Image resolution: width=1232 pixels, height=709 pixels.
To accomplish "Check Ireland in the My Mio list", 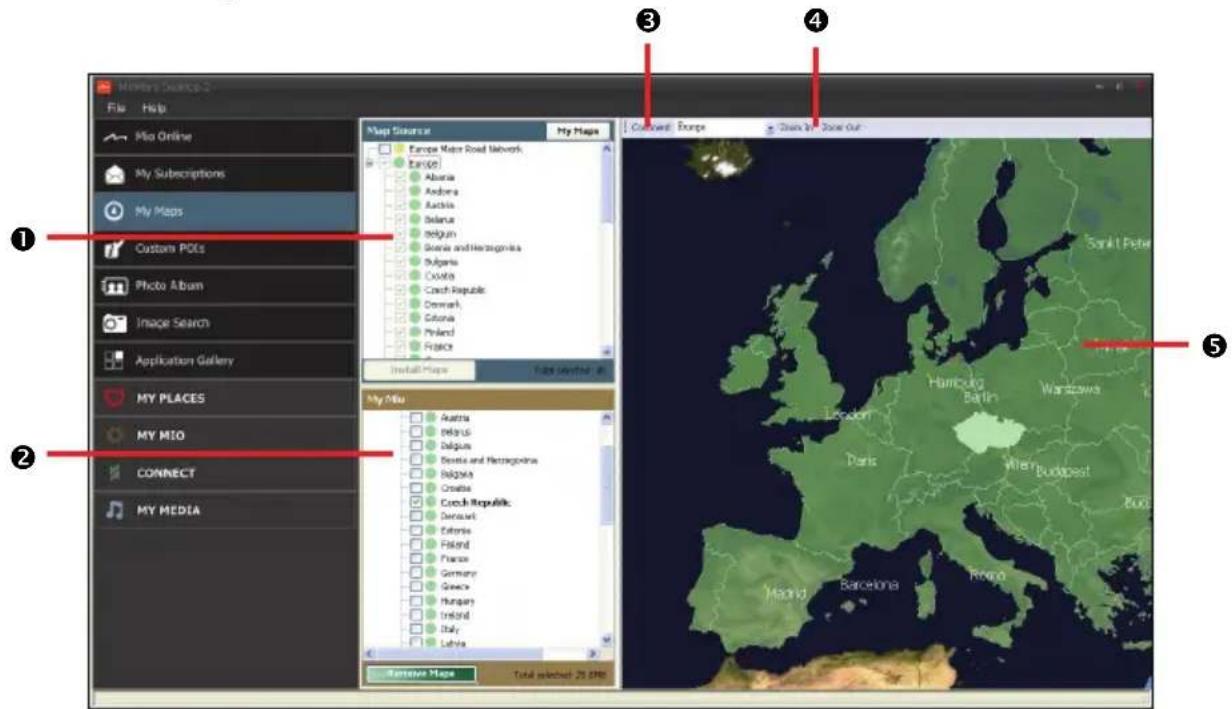I will pyautogui.click(x=417, y=615).
